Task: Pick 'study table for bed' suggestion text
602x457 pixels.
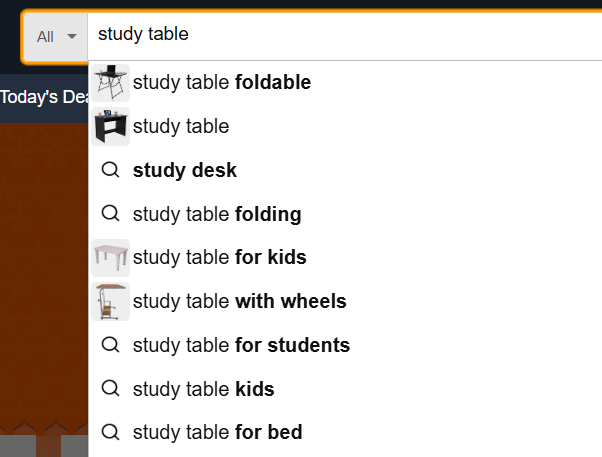Action: coord(217,433)
